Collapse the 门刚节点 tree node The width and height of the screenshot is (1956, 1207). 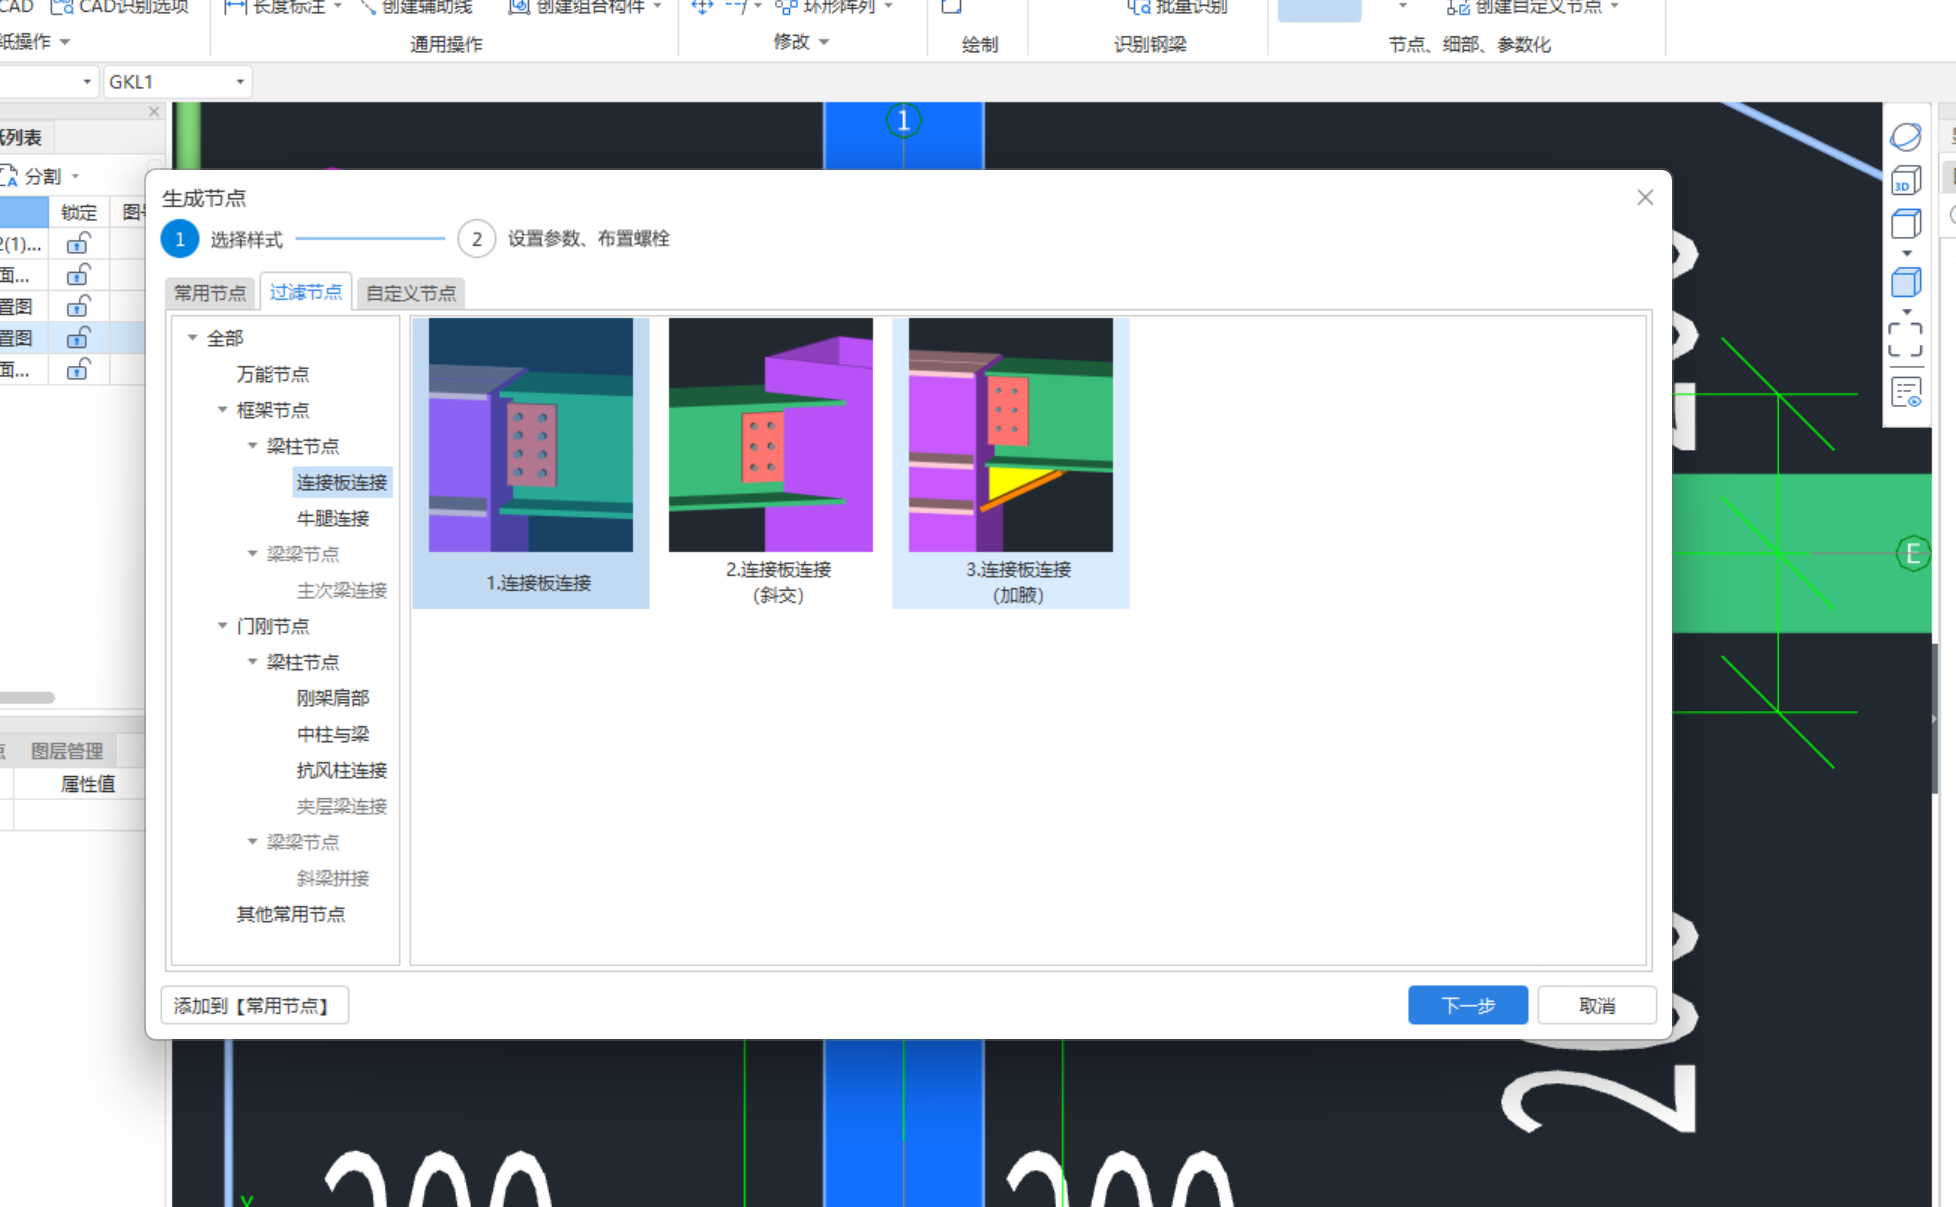pos(223,626)
